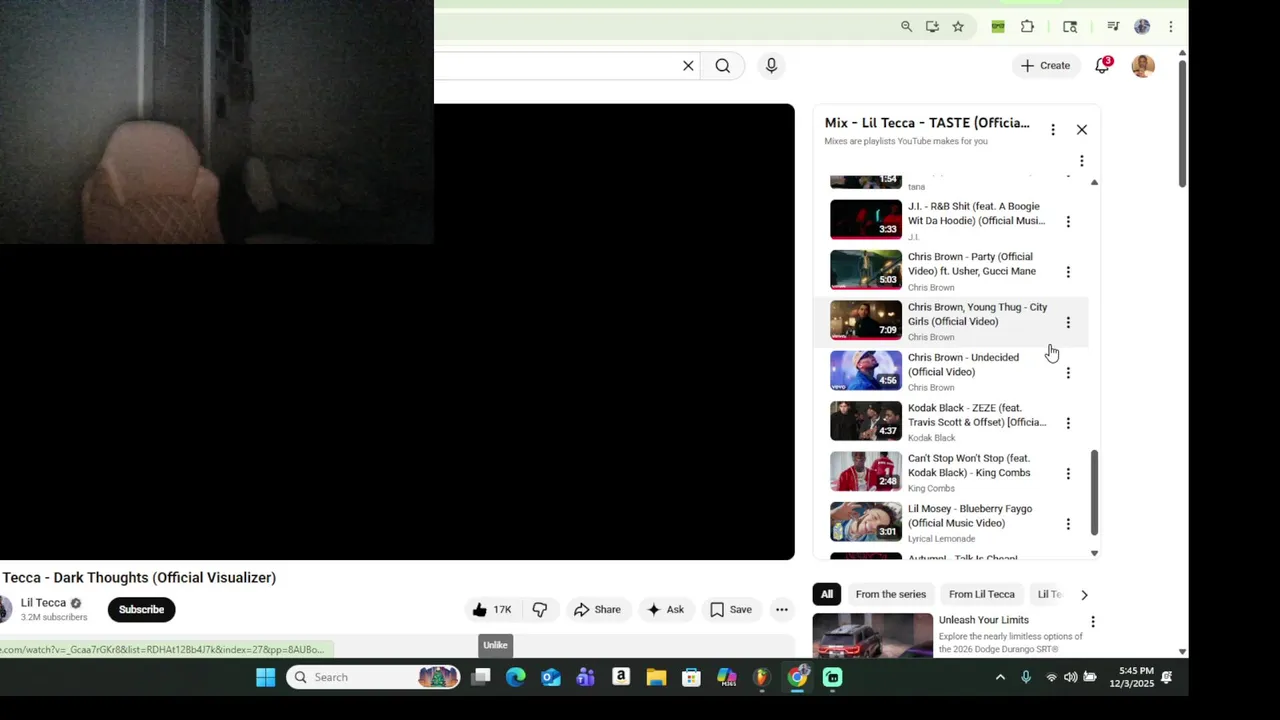Open options for Can't Stop Won't Stop video
Image resolution: width=1280 pixels, height=720 pixels.
(1068, 474)
